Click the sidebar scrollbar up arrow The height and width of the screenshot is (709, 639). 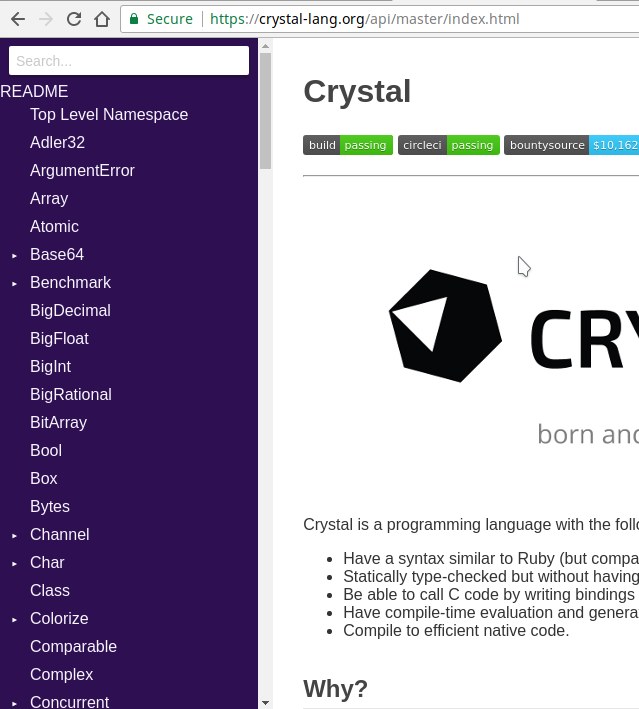coord(265,46)
